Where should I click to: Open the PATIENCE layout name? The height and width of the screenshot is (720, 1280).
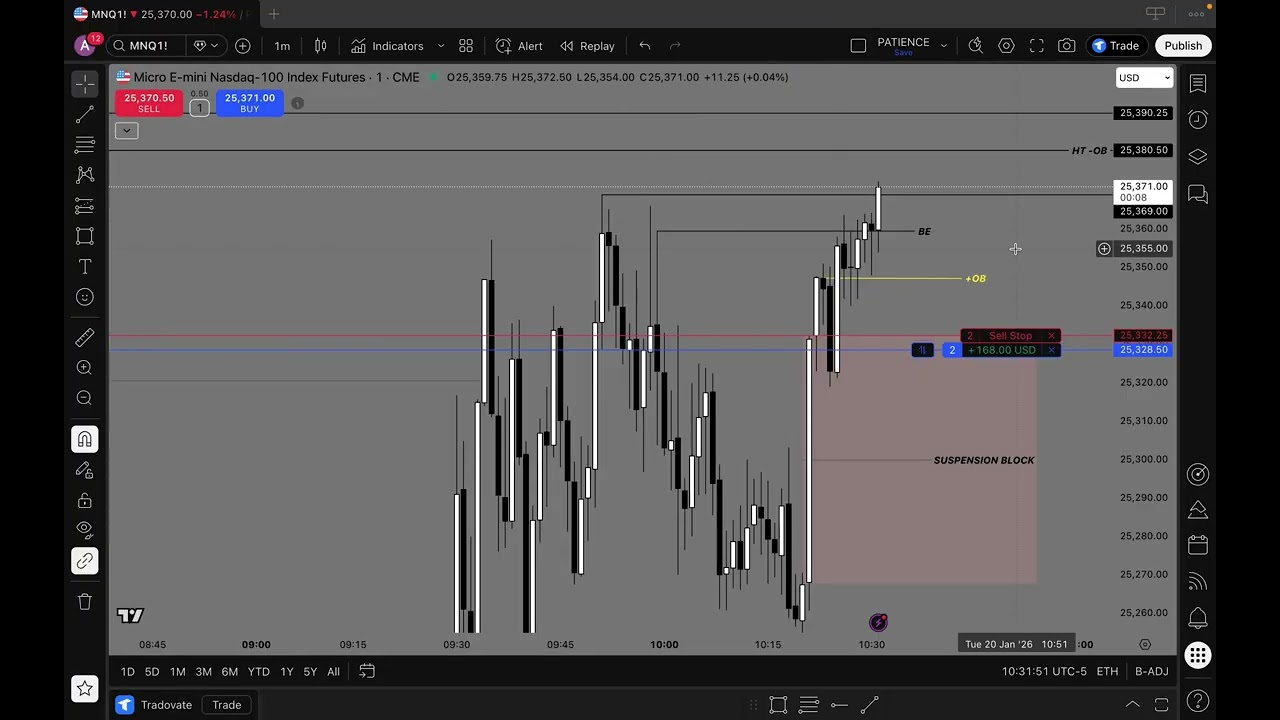(903, 43)
